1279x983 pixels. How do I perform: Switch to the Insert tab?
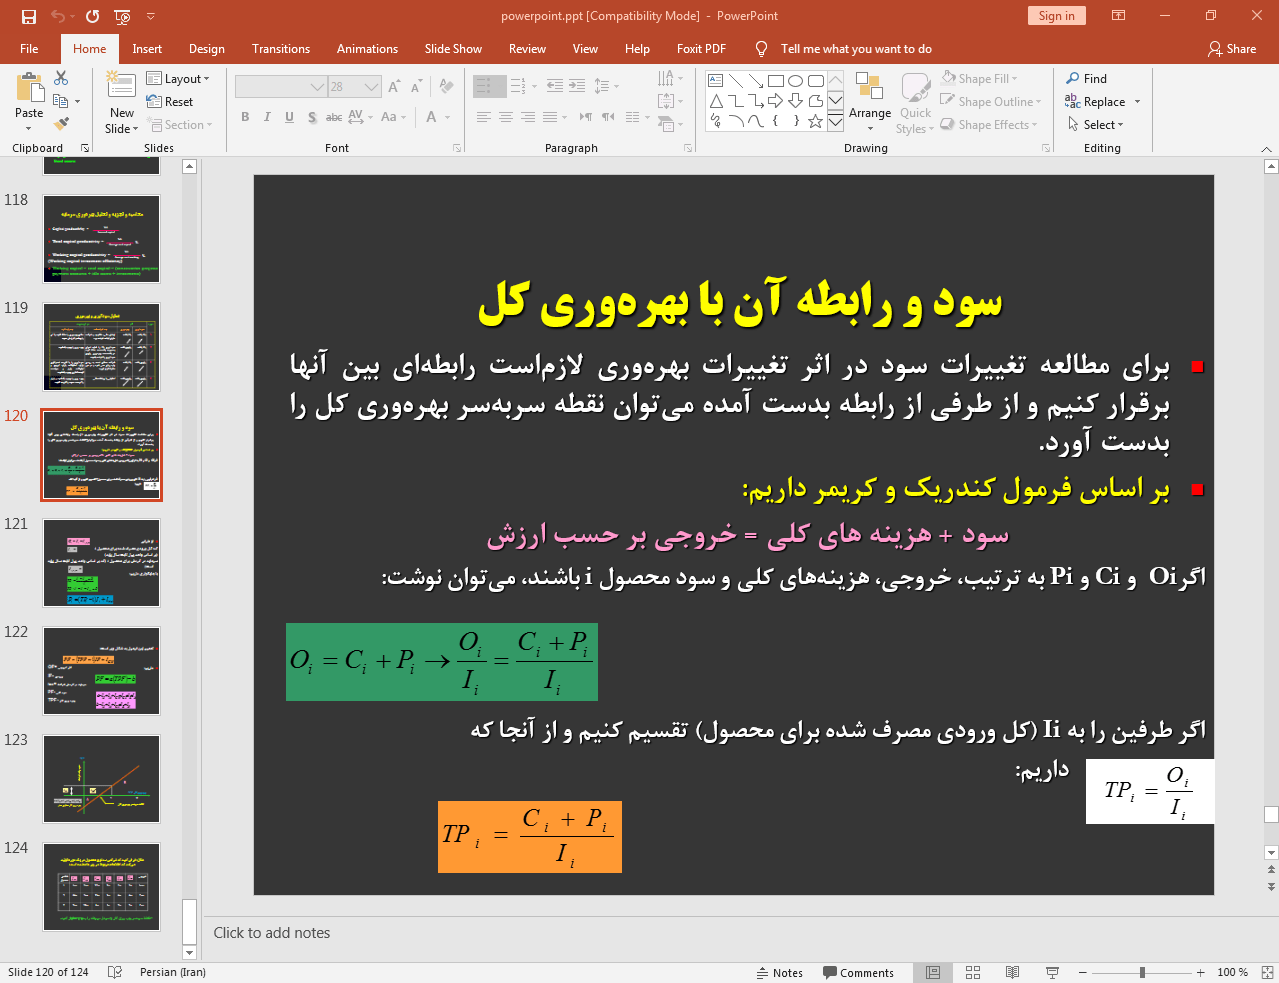click(x=147, y=48)
